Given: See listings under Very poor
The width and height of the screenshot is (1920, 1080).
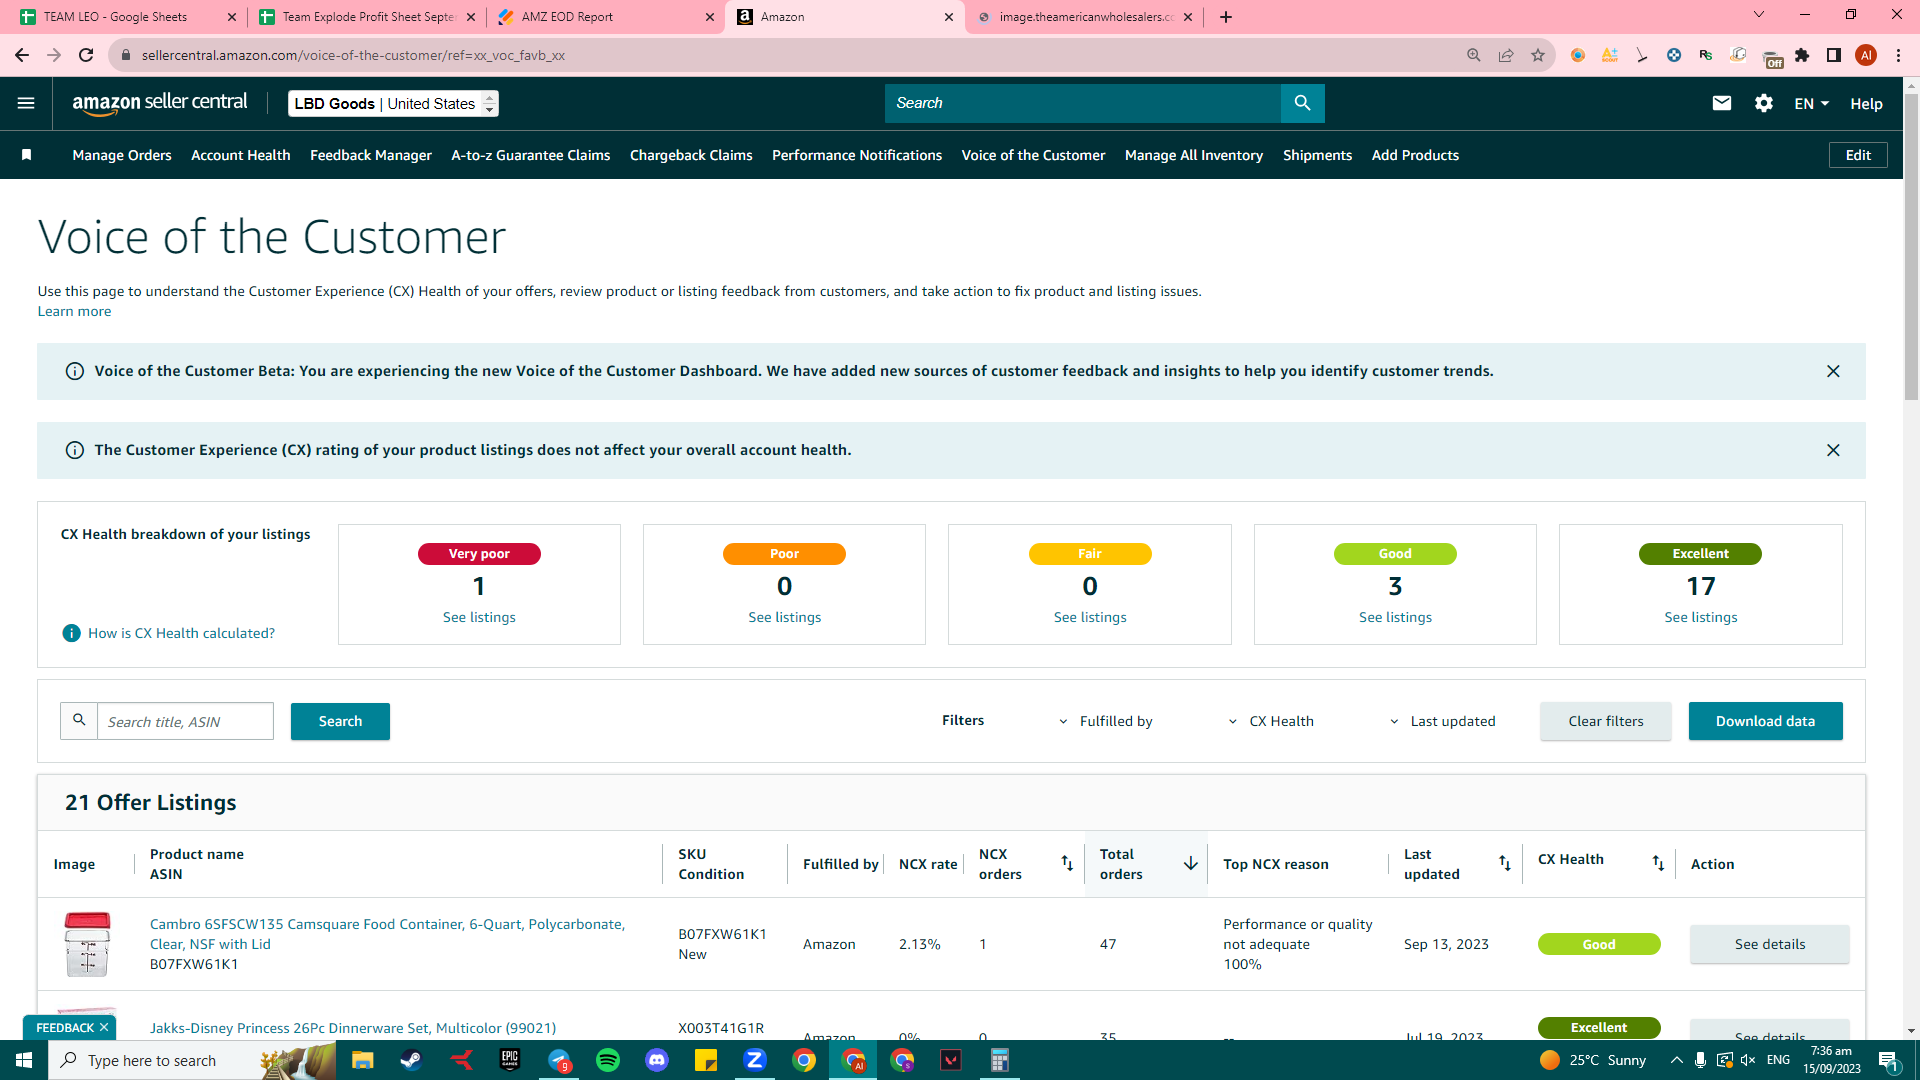Looking at the screenshot, I should point(479,617).
